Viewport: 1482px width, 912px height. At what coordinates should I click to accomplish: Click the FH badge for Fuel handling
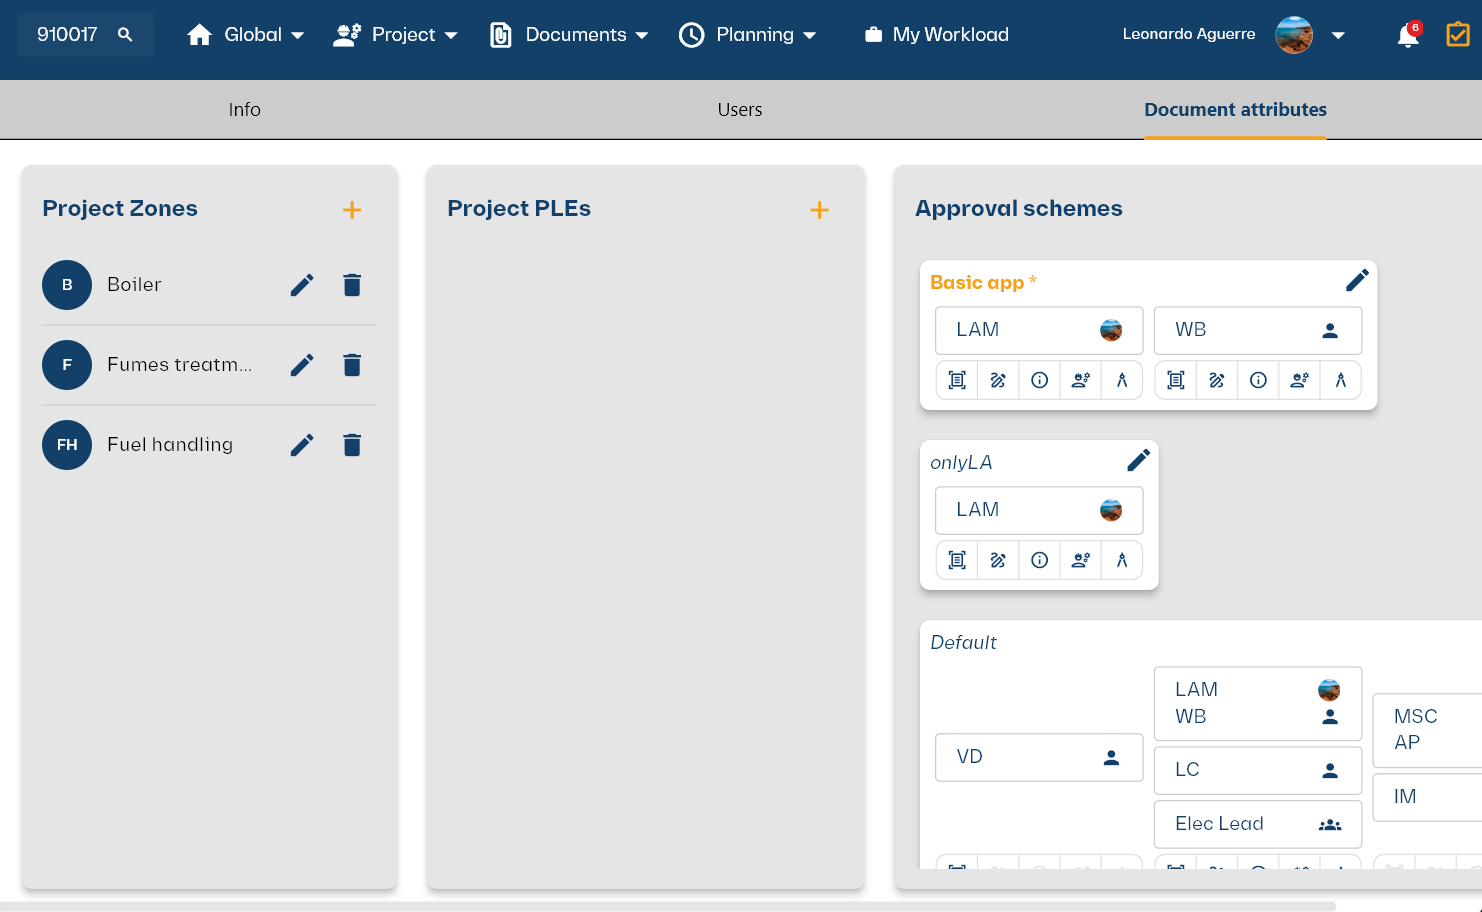point(67,445)
